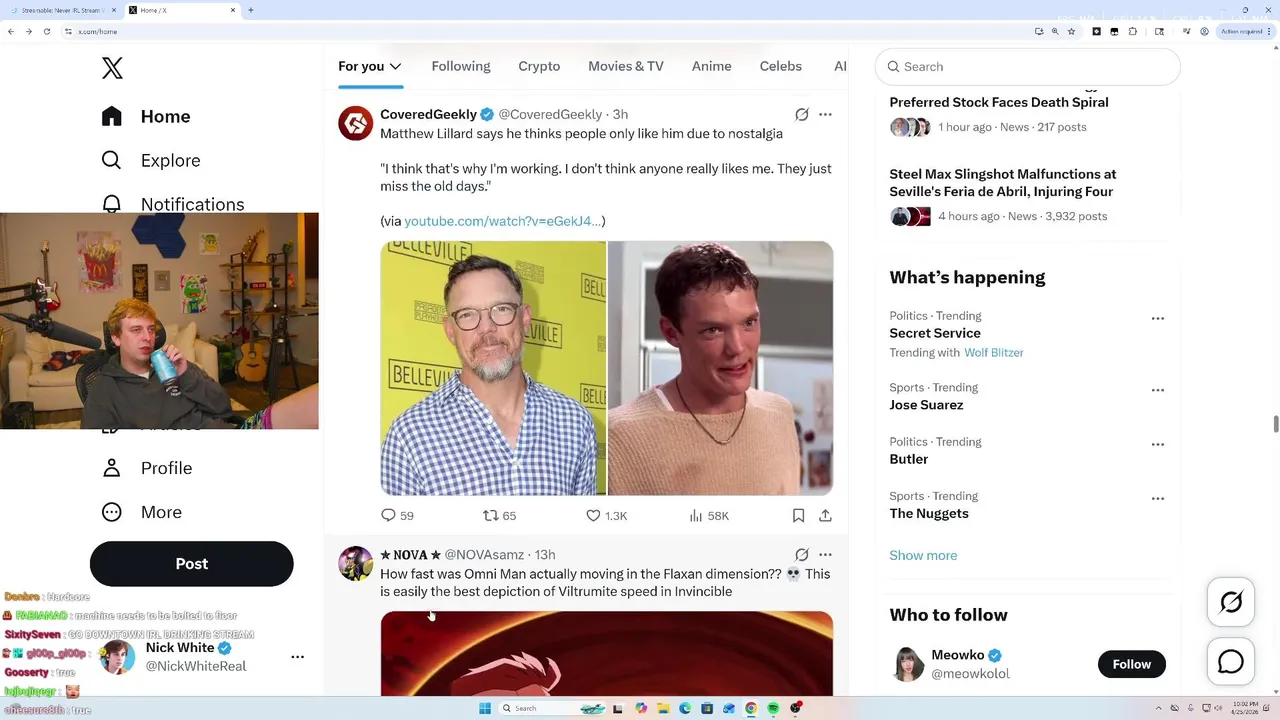Open the @CoveredGeekly handle link

point(550,114)
